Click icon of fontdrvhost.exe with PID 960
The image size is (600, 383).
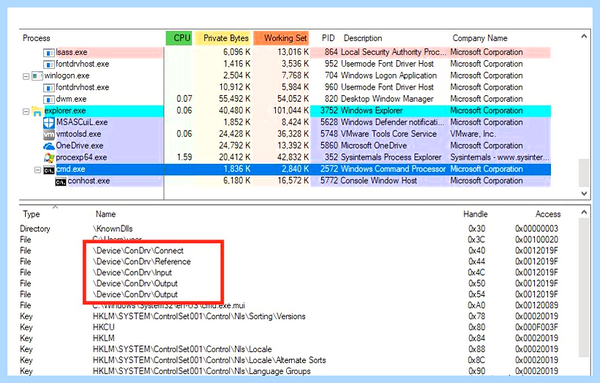coord(49,88)
